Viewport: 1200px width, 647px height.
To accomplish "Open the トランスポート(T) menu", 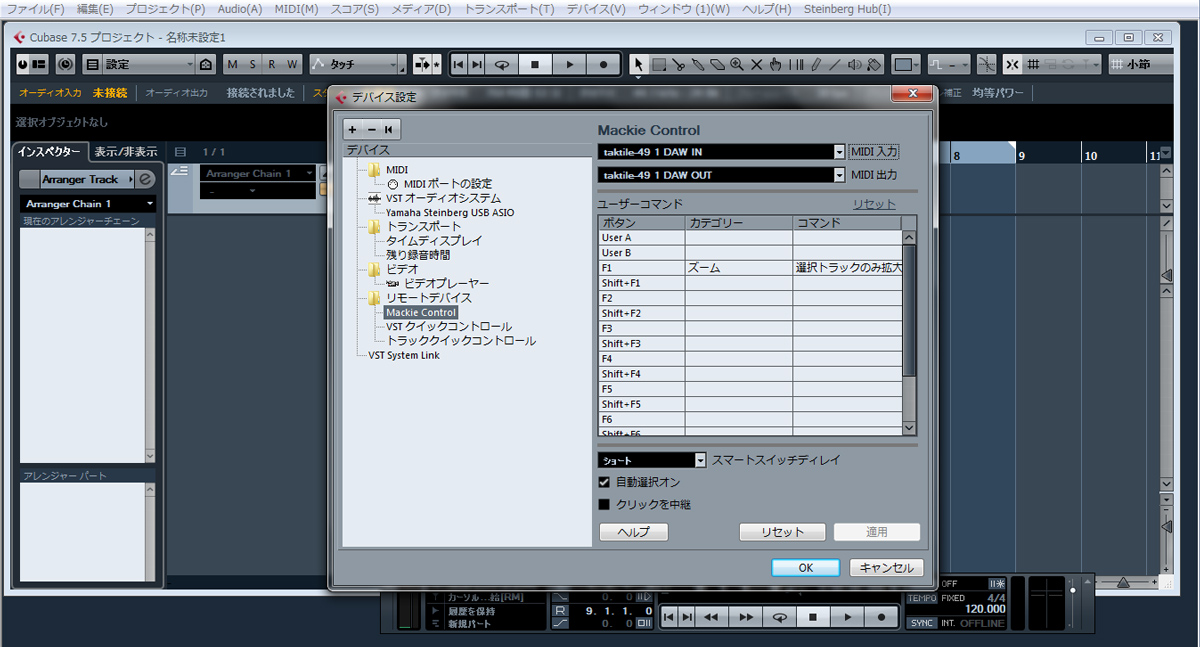I will [x=508, y=9].
